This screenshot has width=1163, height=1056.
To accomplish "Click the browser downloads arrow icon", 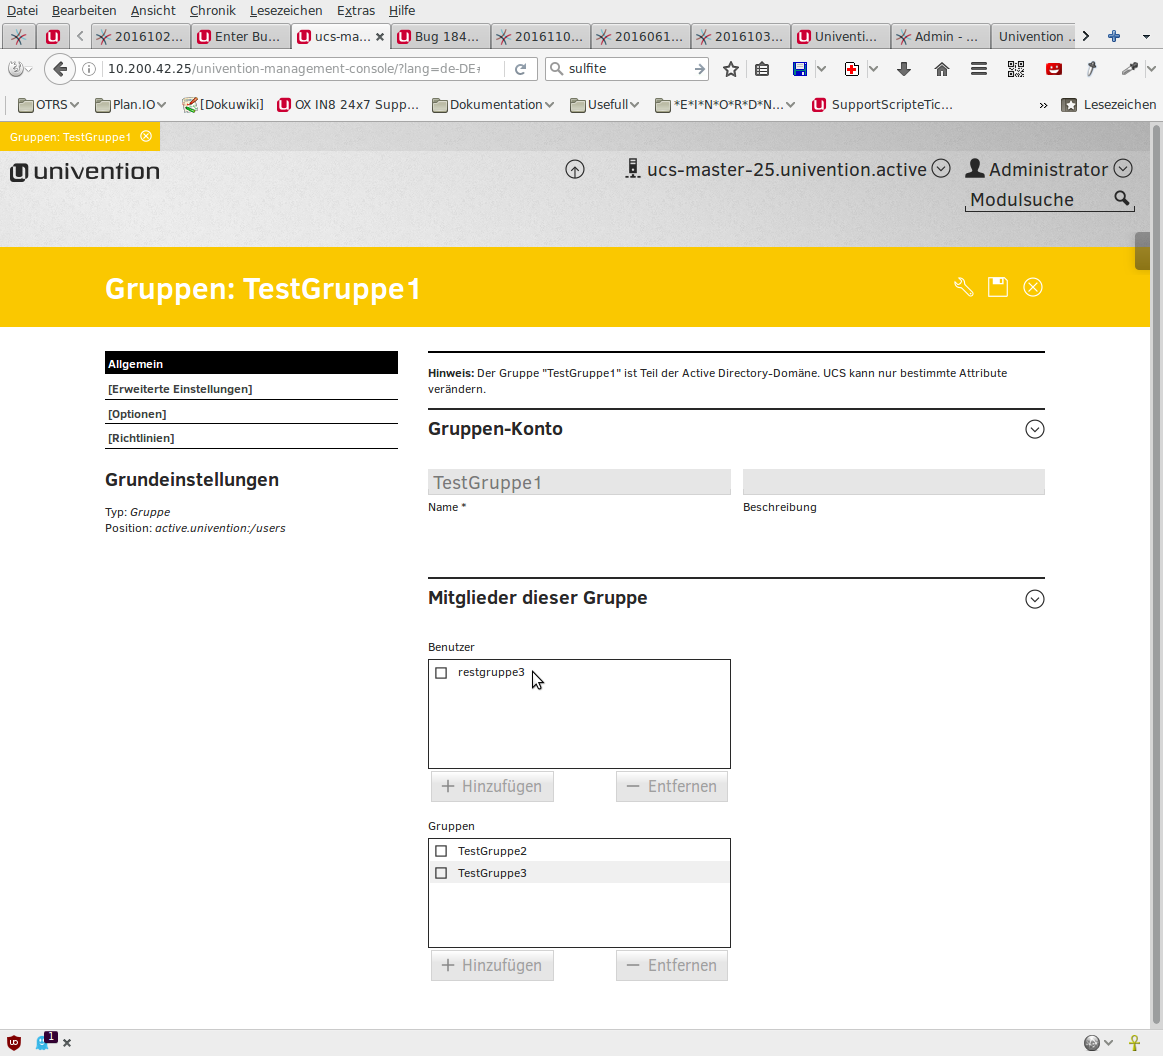I will [904, 69].
